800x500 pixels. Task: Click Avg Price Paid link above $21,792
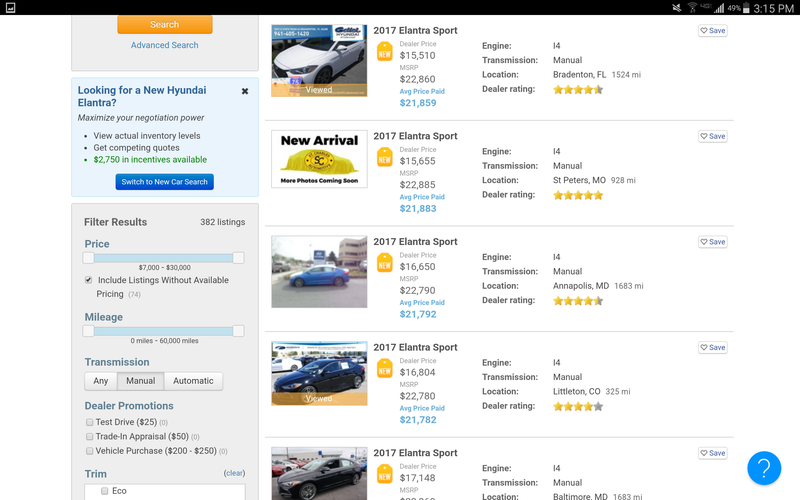point(422,303)
